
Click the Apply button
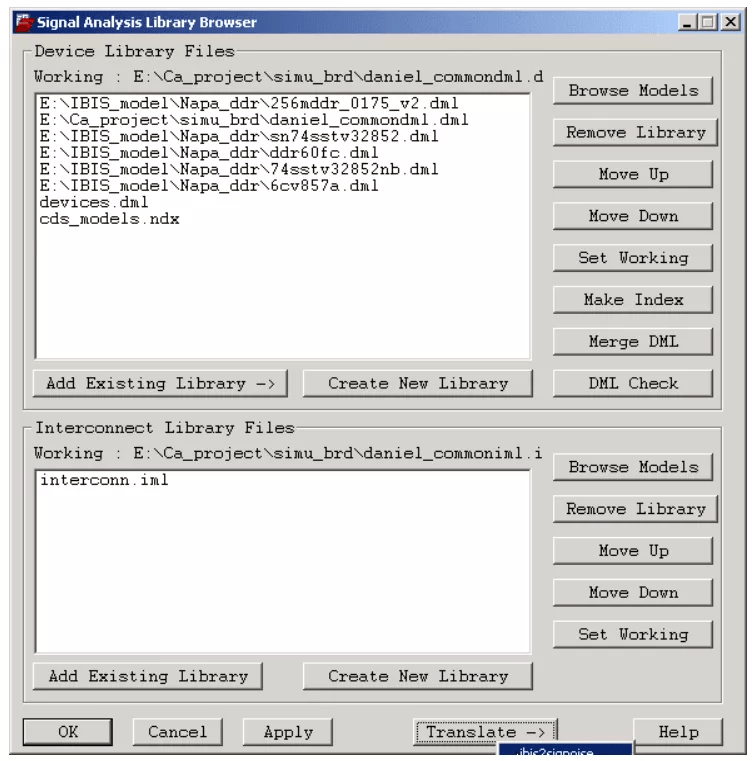click(287, 732)
